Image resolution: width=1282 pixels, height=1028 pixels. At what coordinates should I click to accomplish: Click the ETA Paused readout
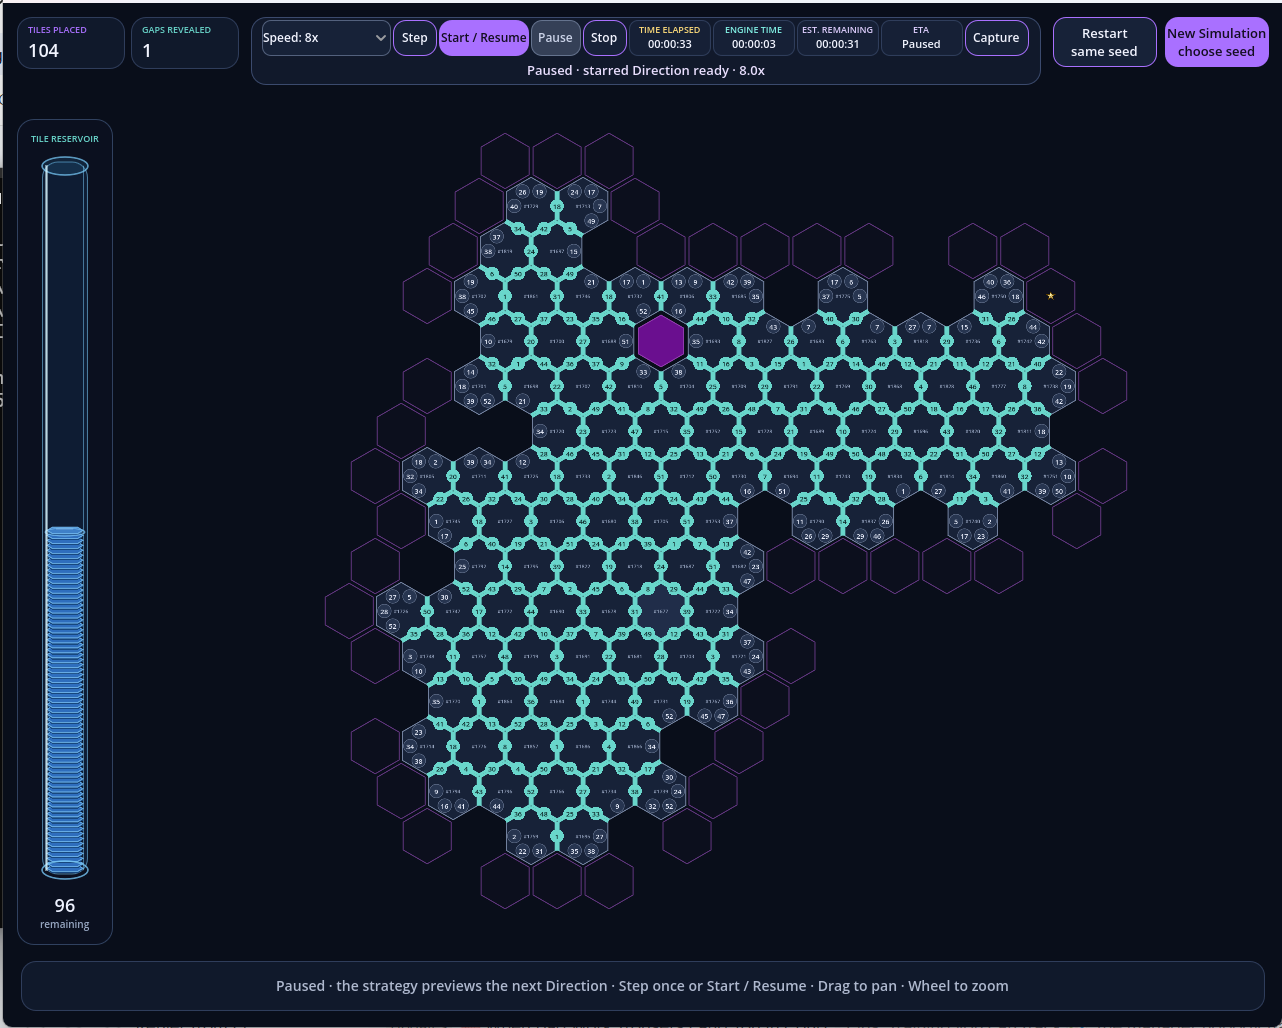pyautogui.click(x=921, y=38)
